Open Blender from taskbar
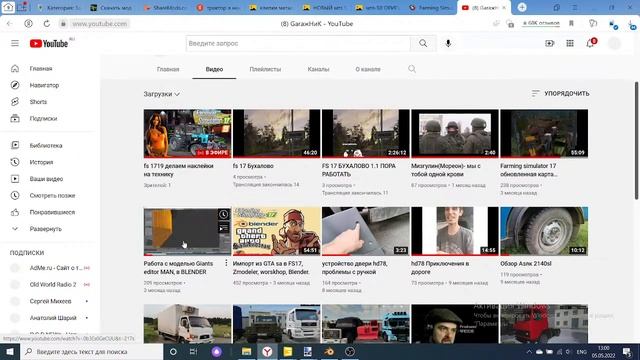This screenshot has height=360, width=640. pos(329,351)
